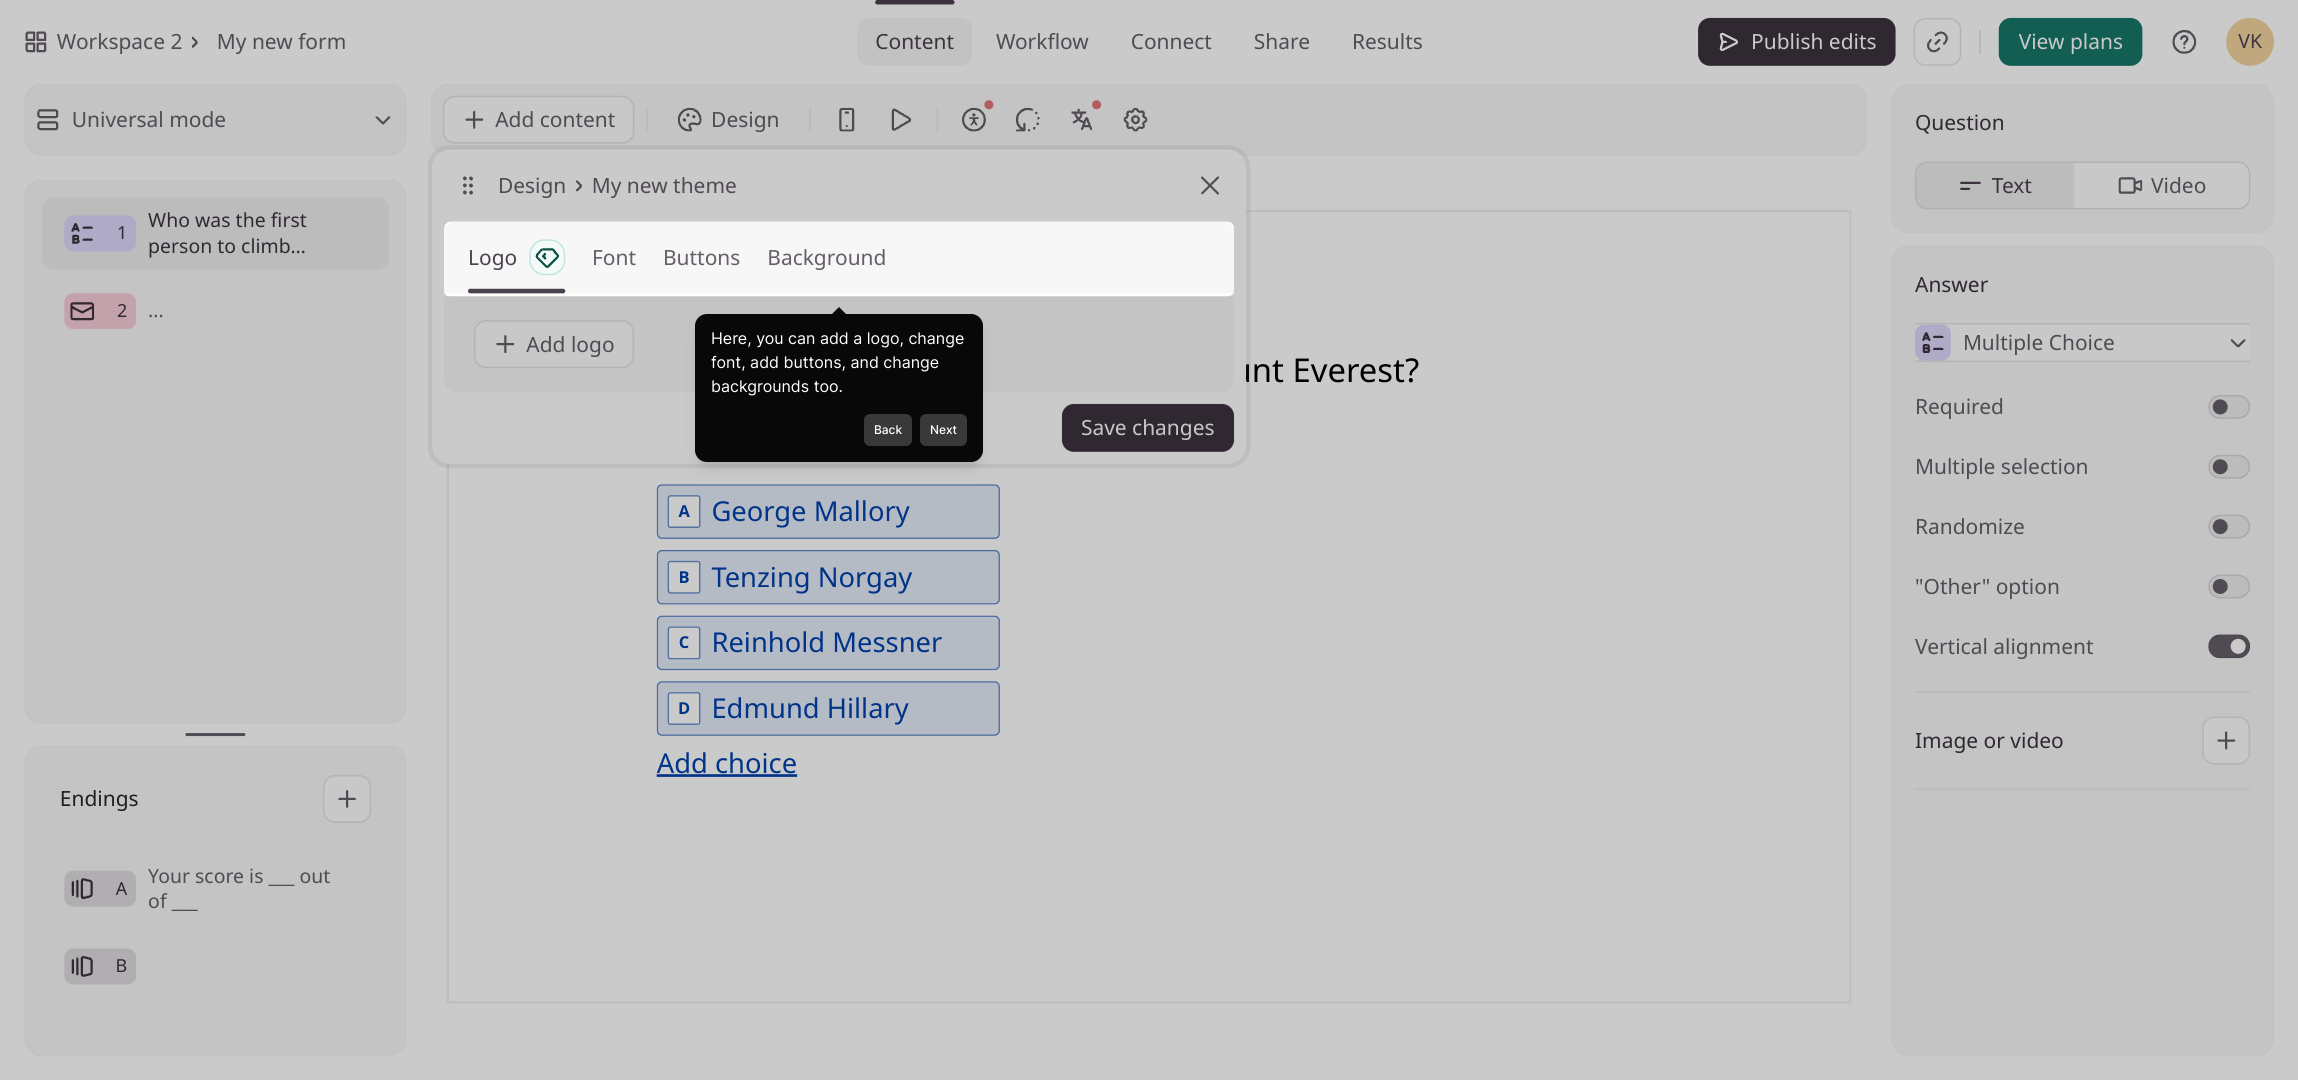Enable the "Other" option switch
The height and width of the screenshot is (1080, 2298).
pos(2229,587)
